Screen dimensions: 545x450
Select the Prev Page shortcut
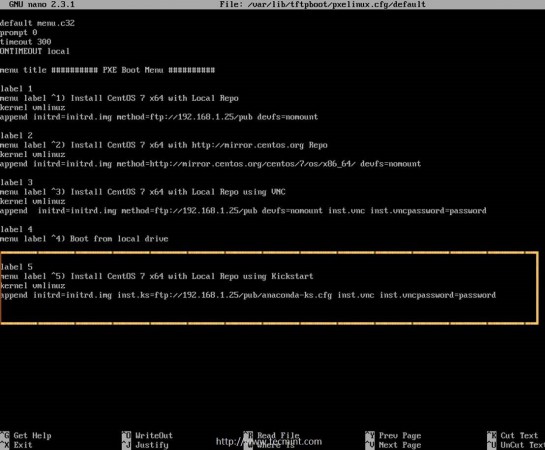(x=393, y=435)
